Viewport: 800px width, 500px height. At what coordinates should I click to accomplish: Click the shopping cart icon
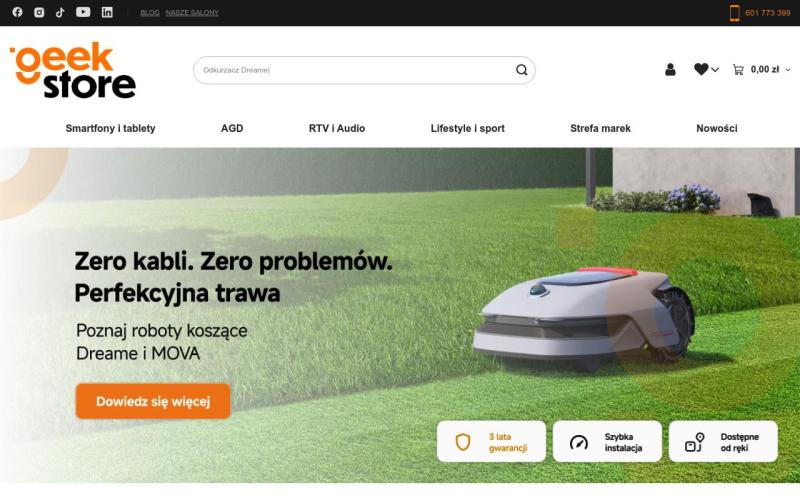738,69
